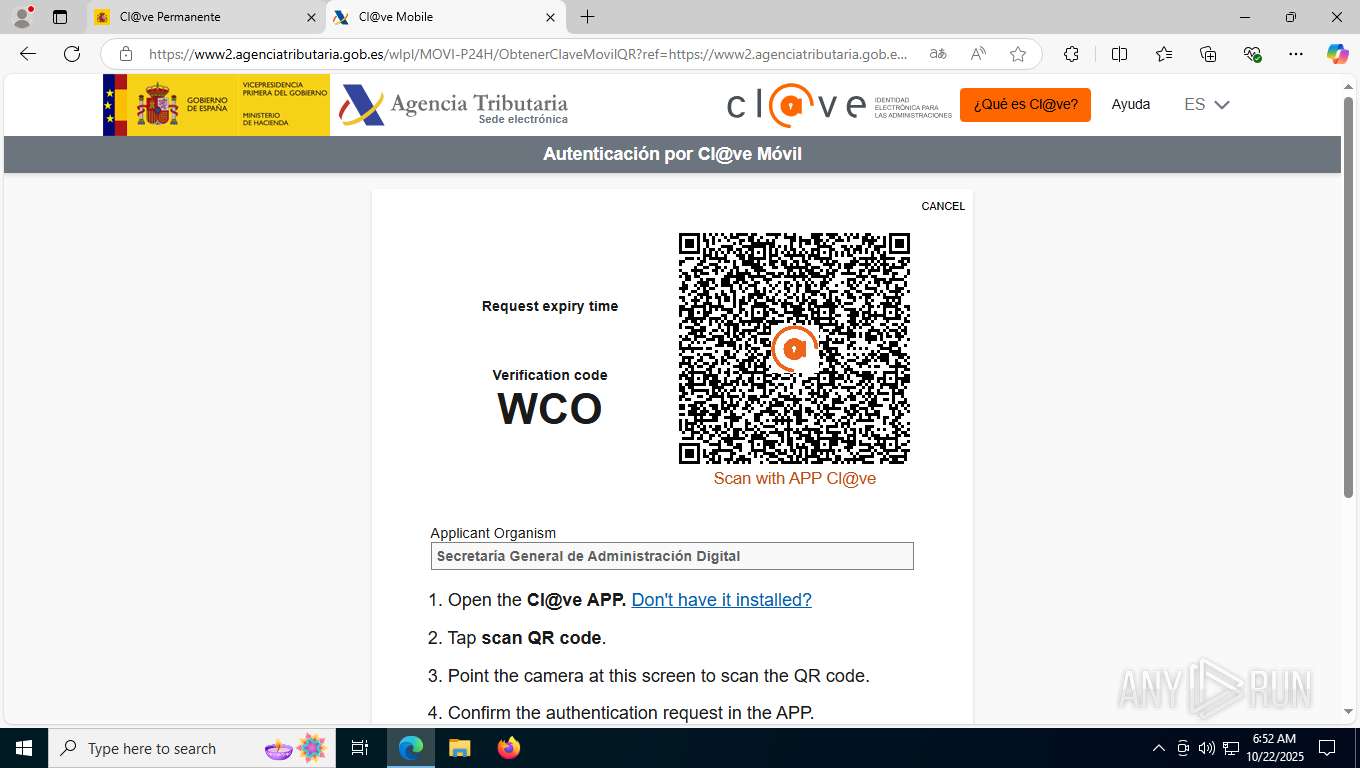The width and height of the screenshot is (1360, 768).
Task: Click scrollbar down arrow
Action: tap(1348, 711)
